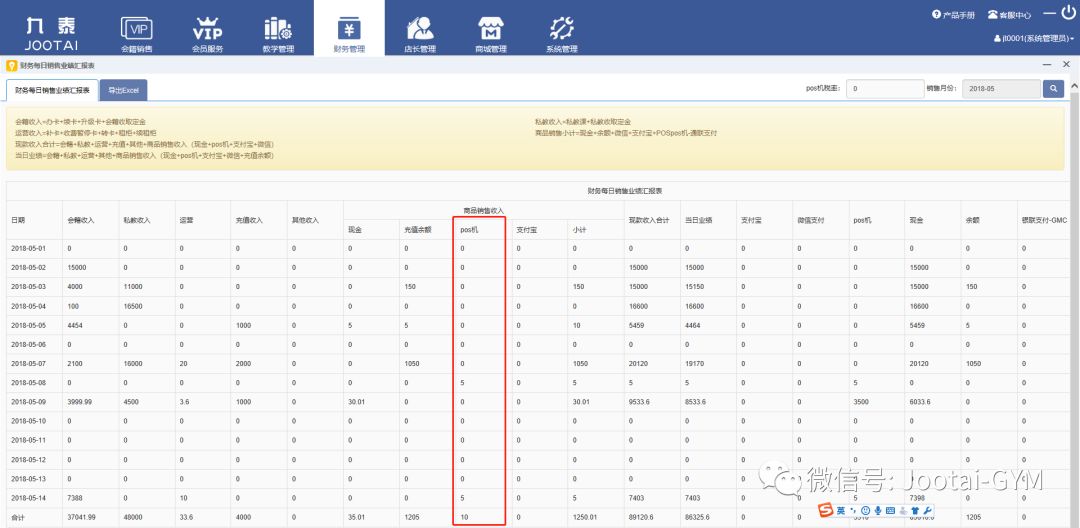This screenshot has height=528, width=1080.
Task: Open the 会籍销售 VIP card module
Action: click(x=136, y=34)
